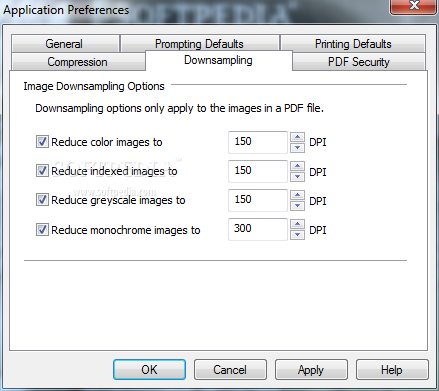Open the PDF Security tab

[359, 62]
